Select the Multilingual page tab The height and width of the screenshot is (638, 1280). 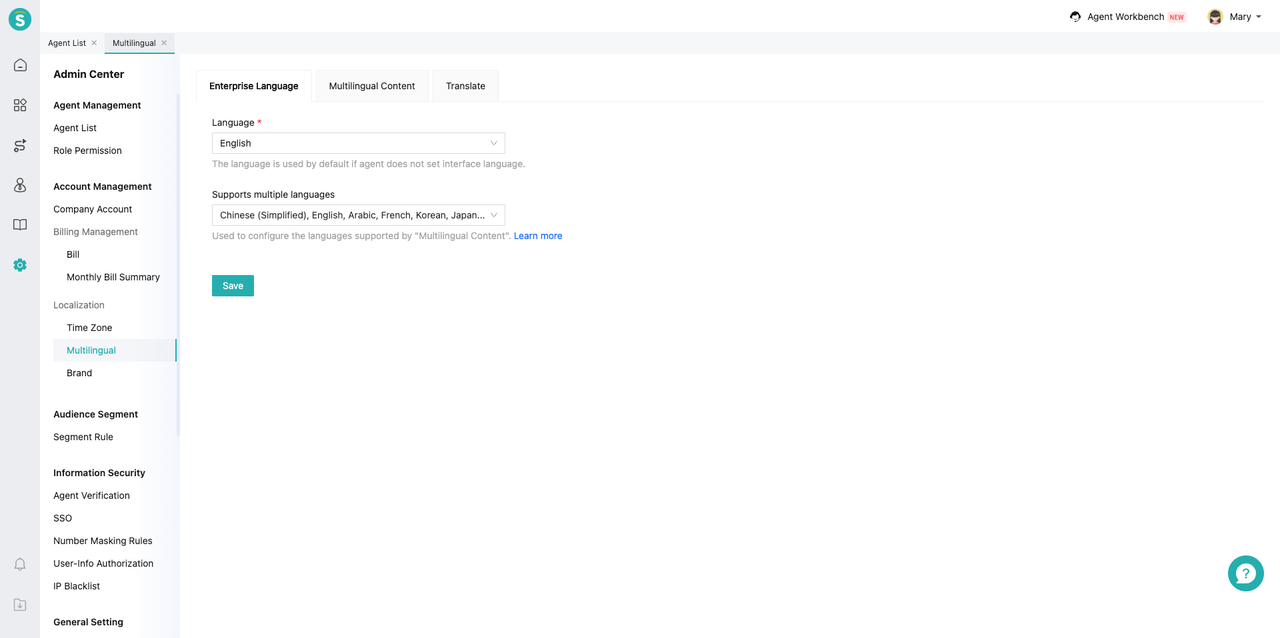tap(134, 43)
